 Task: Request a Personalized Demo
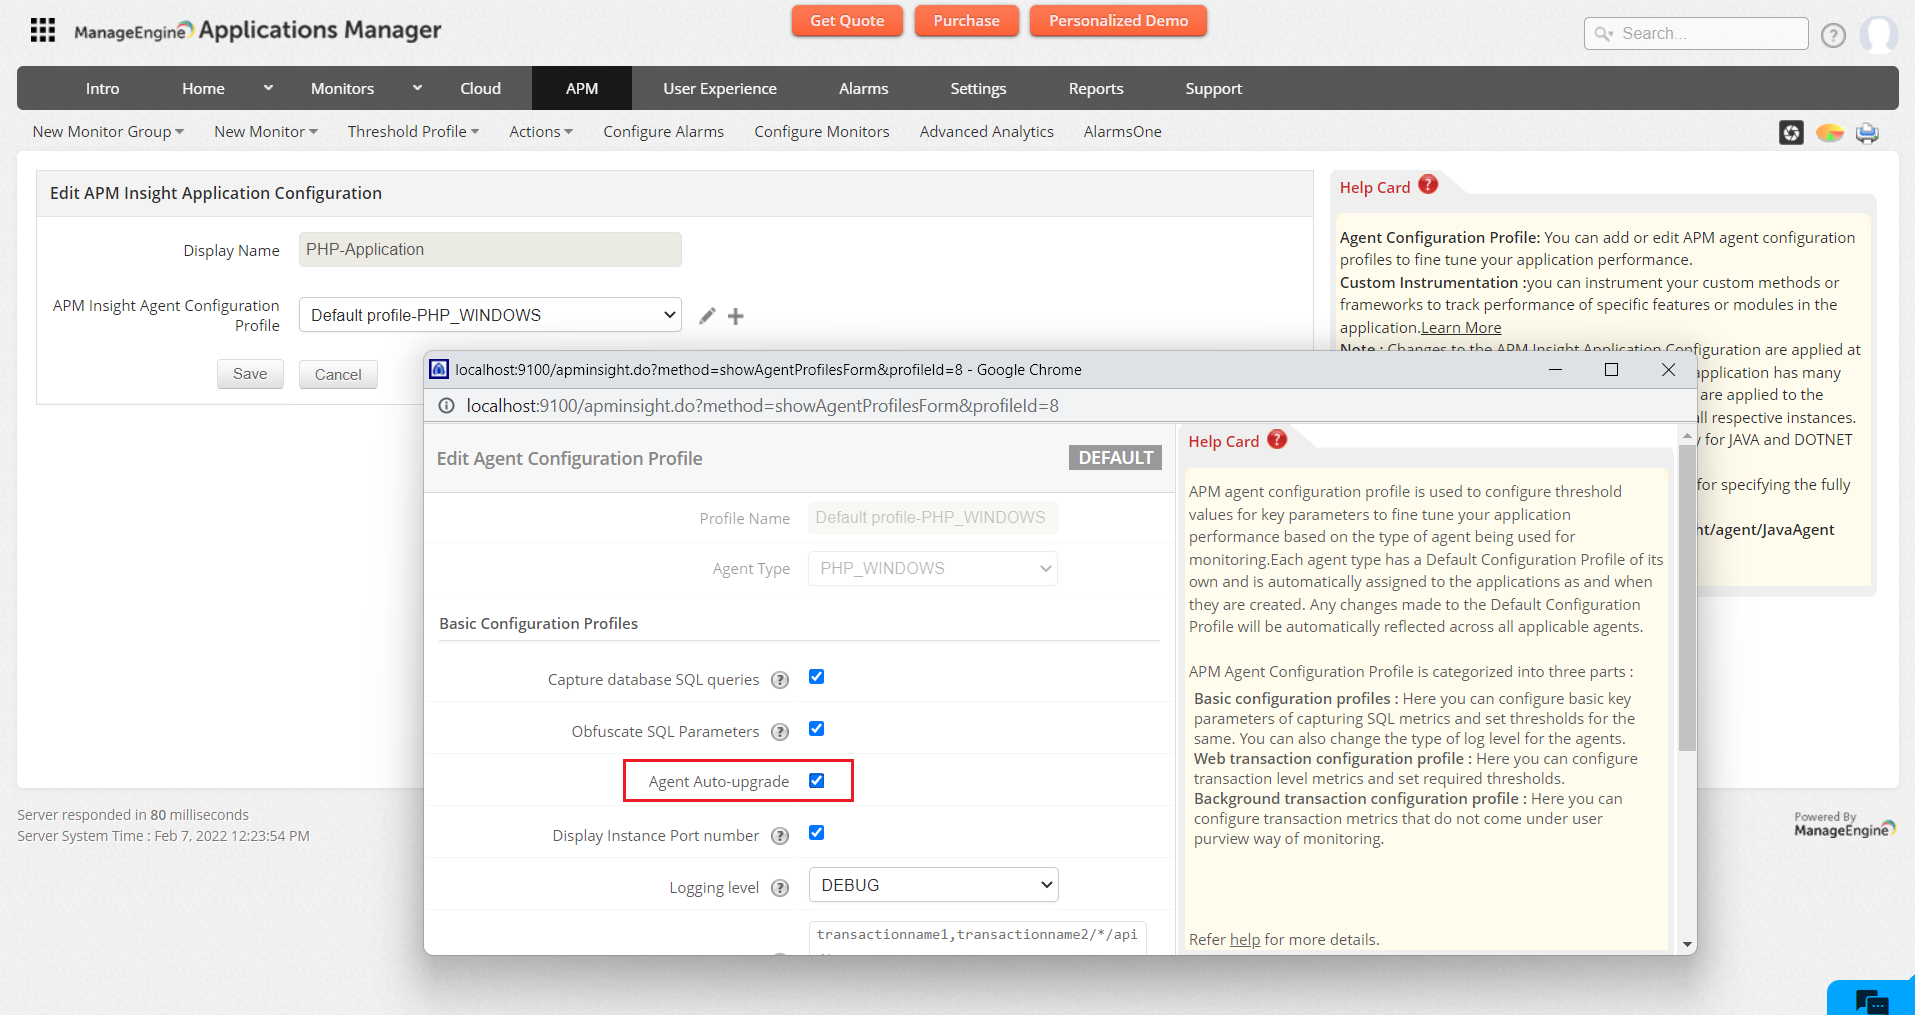pos(1118,21)
